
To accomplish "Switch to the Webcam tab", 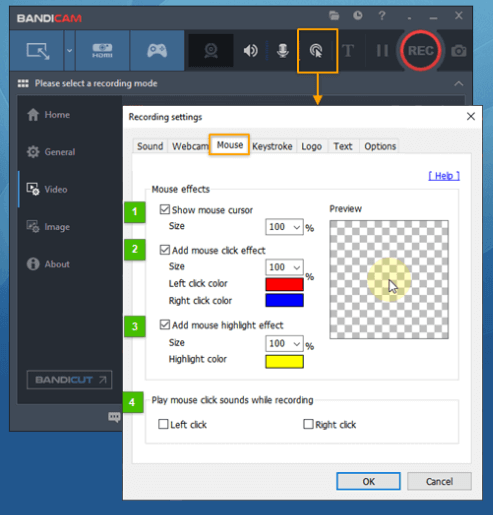I will click(x=190, y=146).
